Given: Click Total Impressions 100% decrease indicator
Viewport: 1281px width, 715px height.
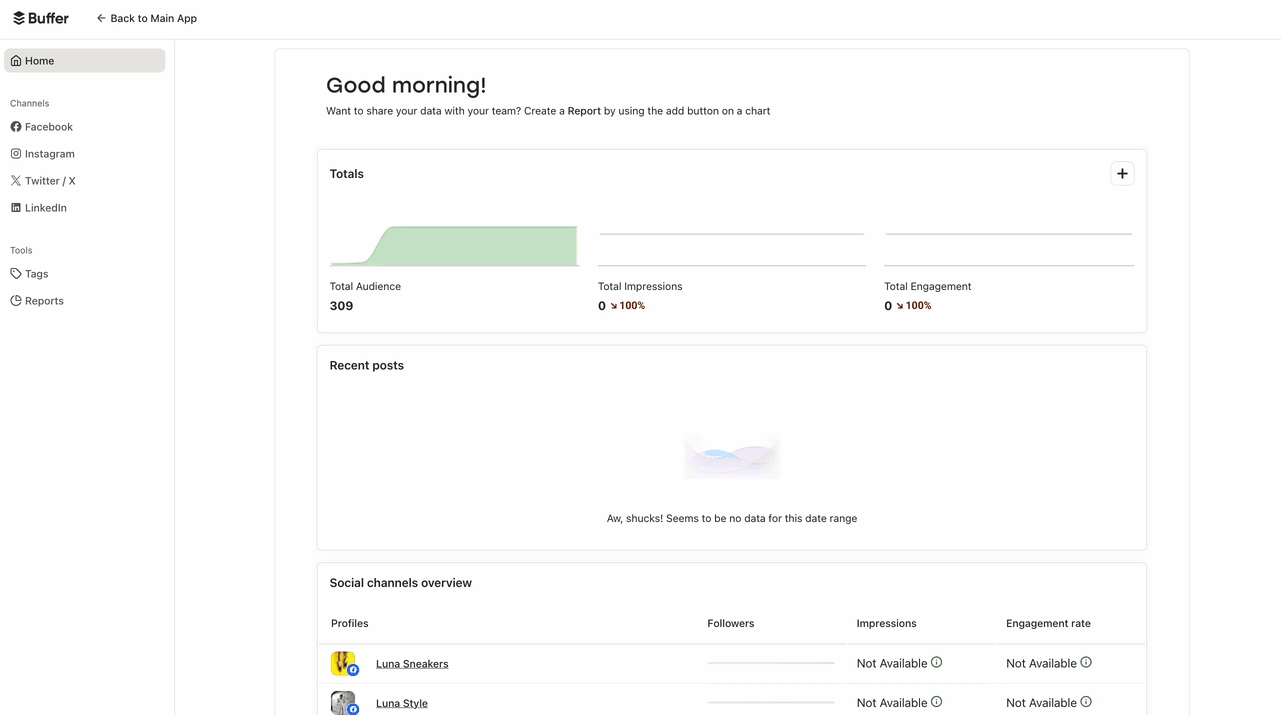Looking at the screenshot, I should click(628, 306).
